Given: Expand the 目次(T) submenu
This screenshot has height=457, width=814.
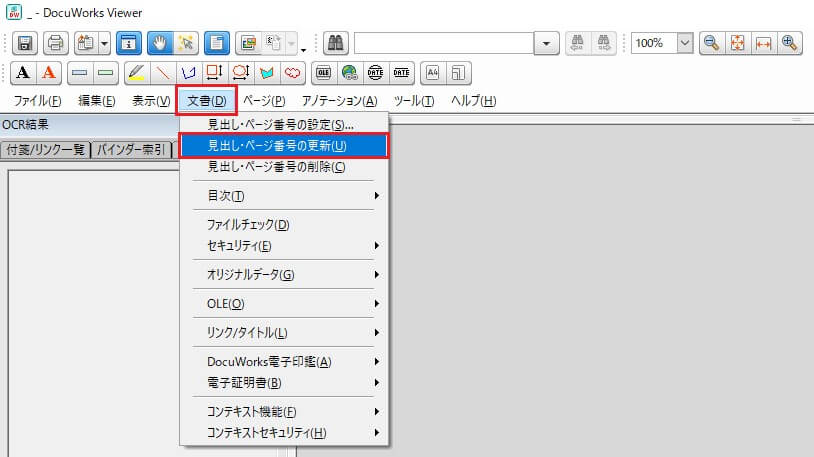Looking at the screenshot, I should pyautogui.click(x=284, y=195).
